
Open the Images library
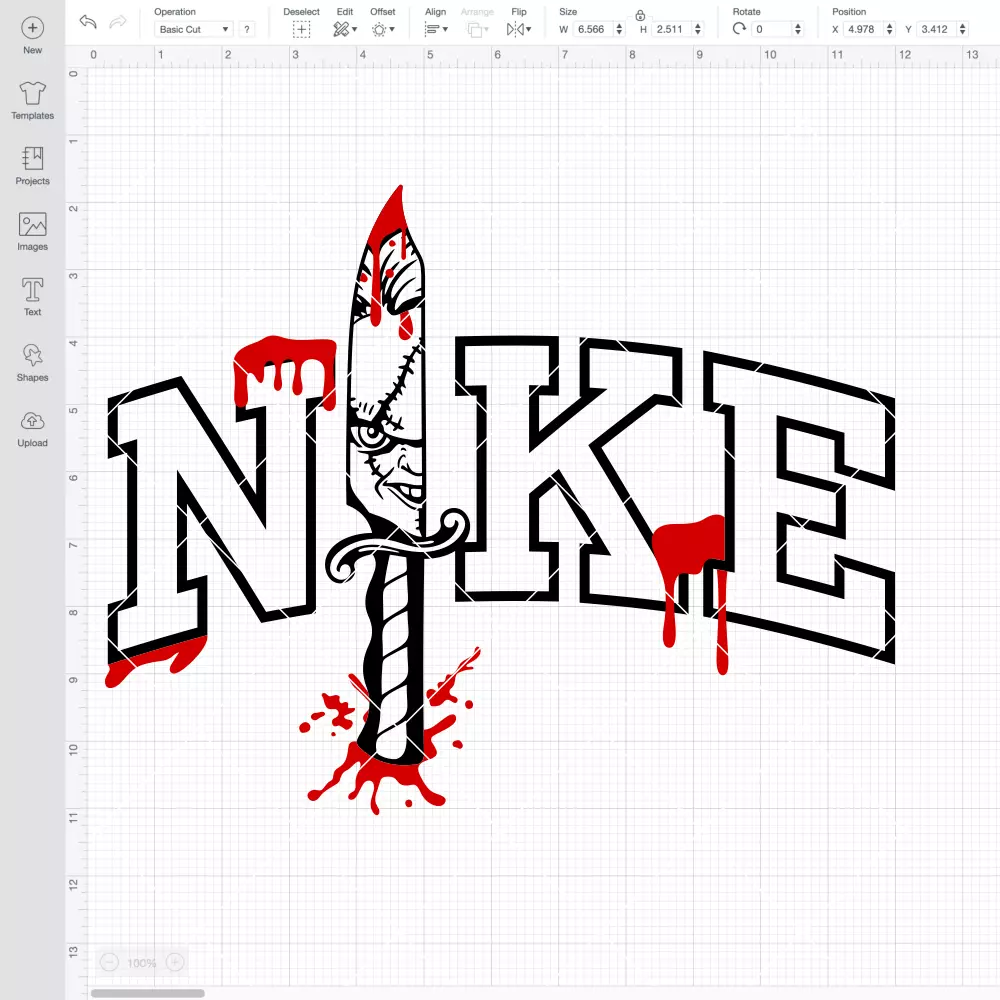coord(32,232)
